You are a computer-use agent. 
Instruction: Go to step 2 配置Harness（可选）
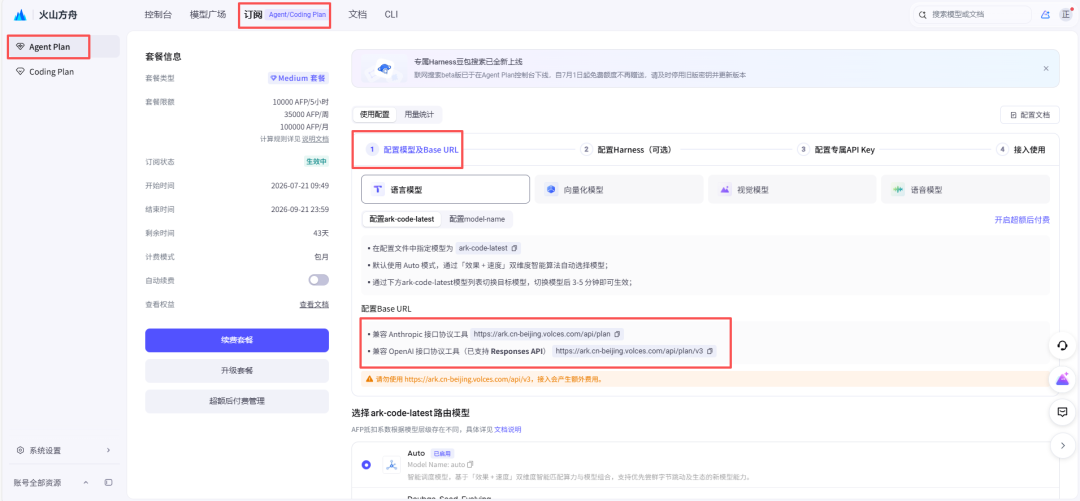(626, 150)
